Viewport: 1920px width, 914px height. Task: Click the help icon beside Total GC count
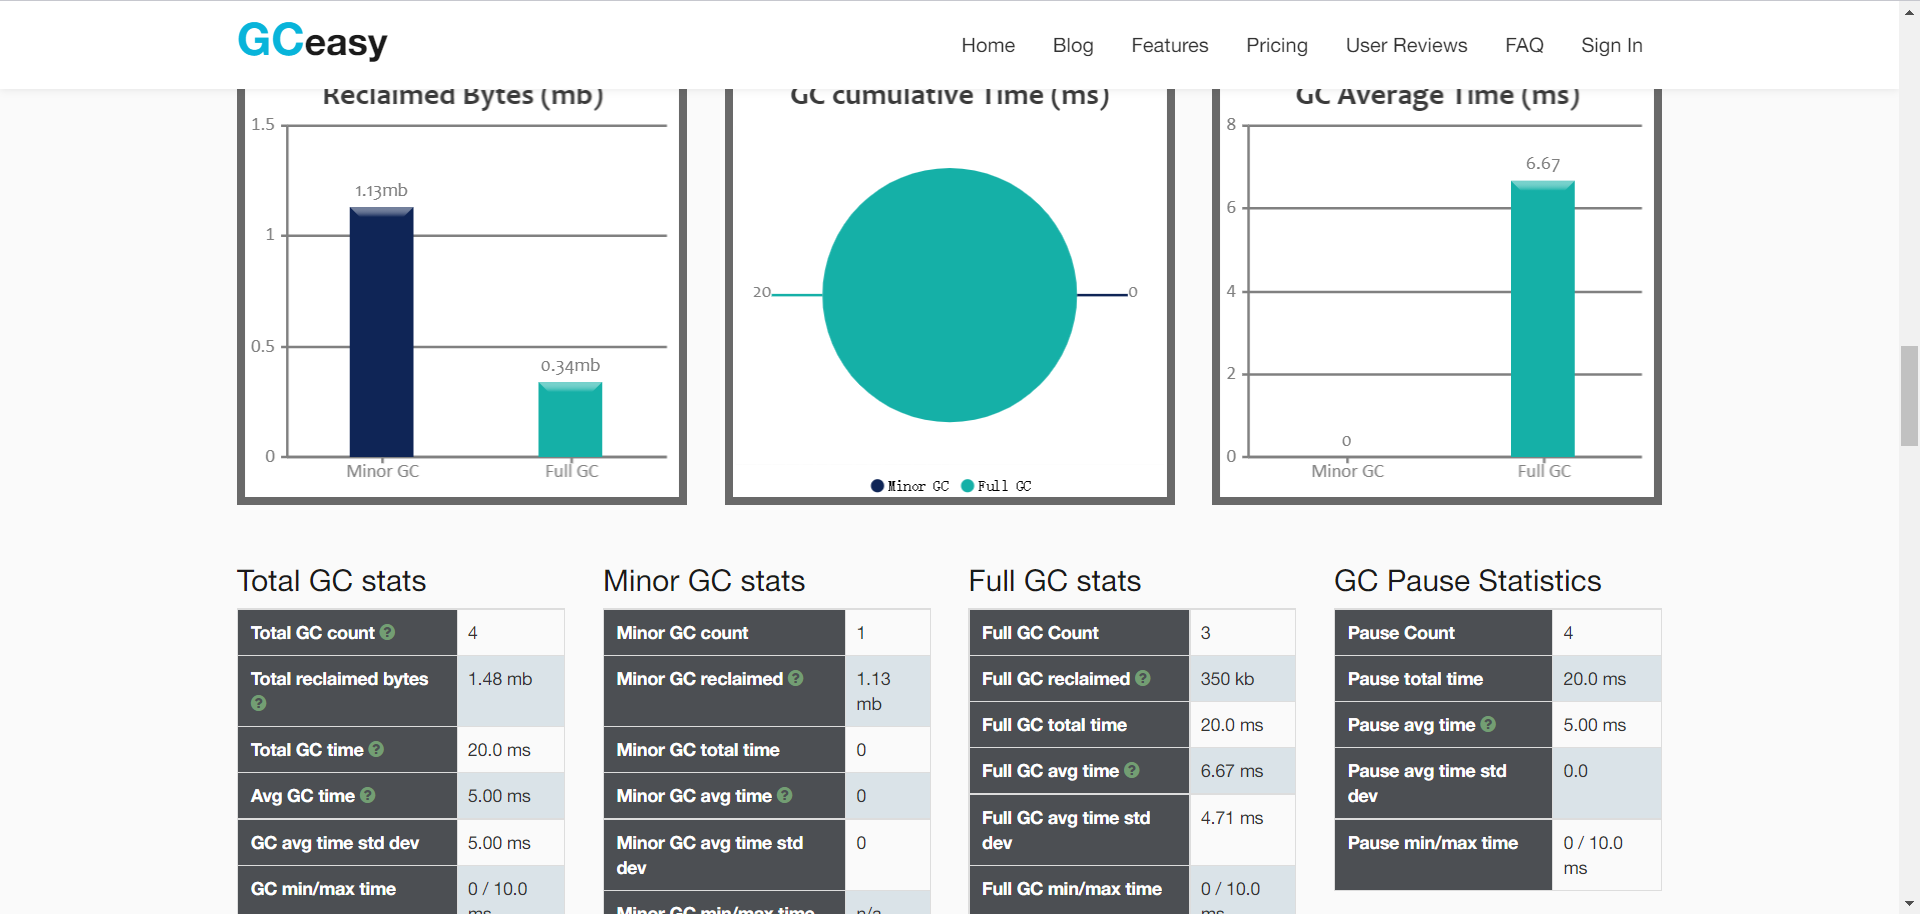(x=387, y=632)
